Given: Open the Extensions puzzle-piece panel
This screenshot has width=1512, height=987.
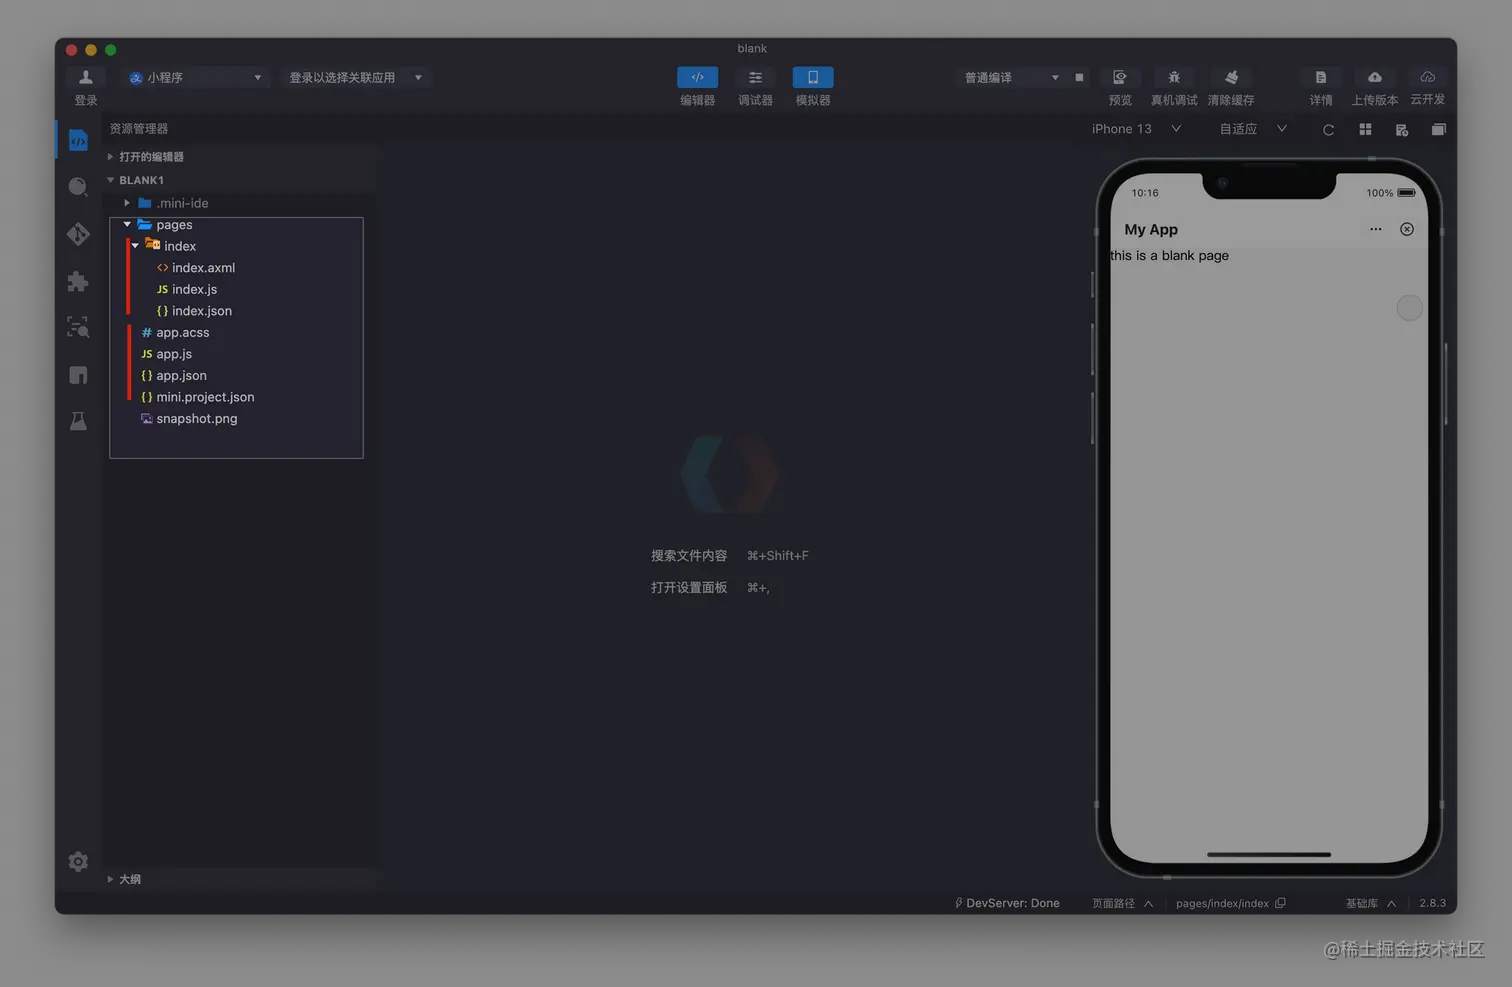Looking at the screenshot, I should pyautogui.click(x=78, y=281).
